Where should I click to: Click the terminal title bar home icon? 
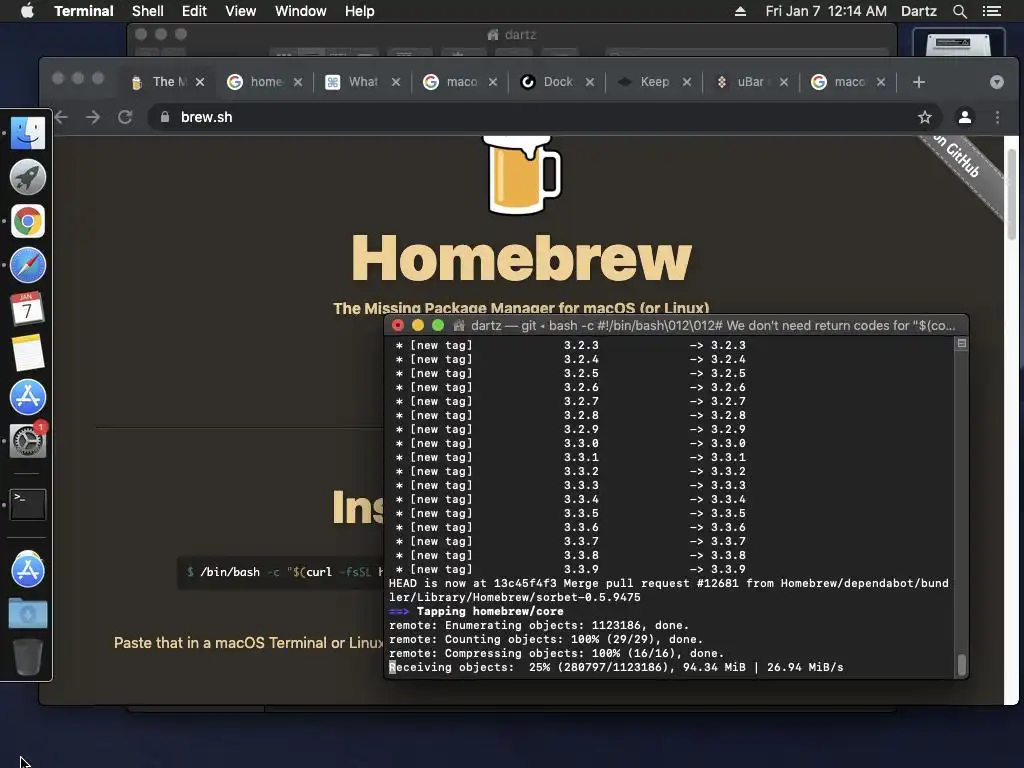(458, 325)
